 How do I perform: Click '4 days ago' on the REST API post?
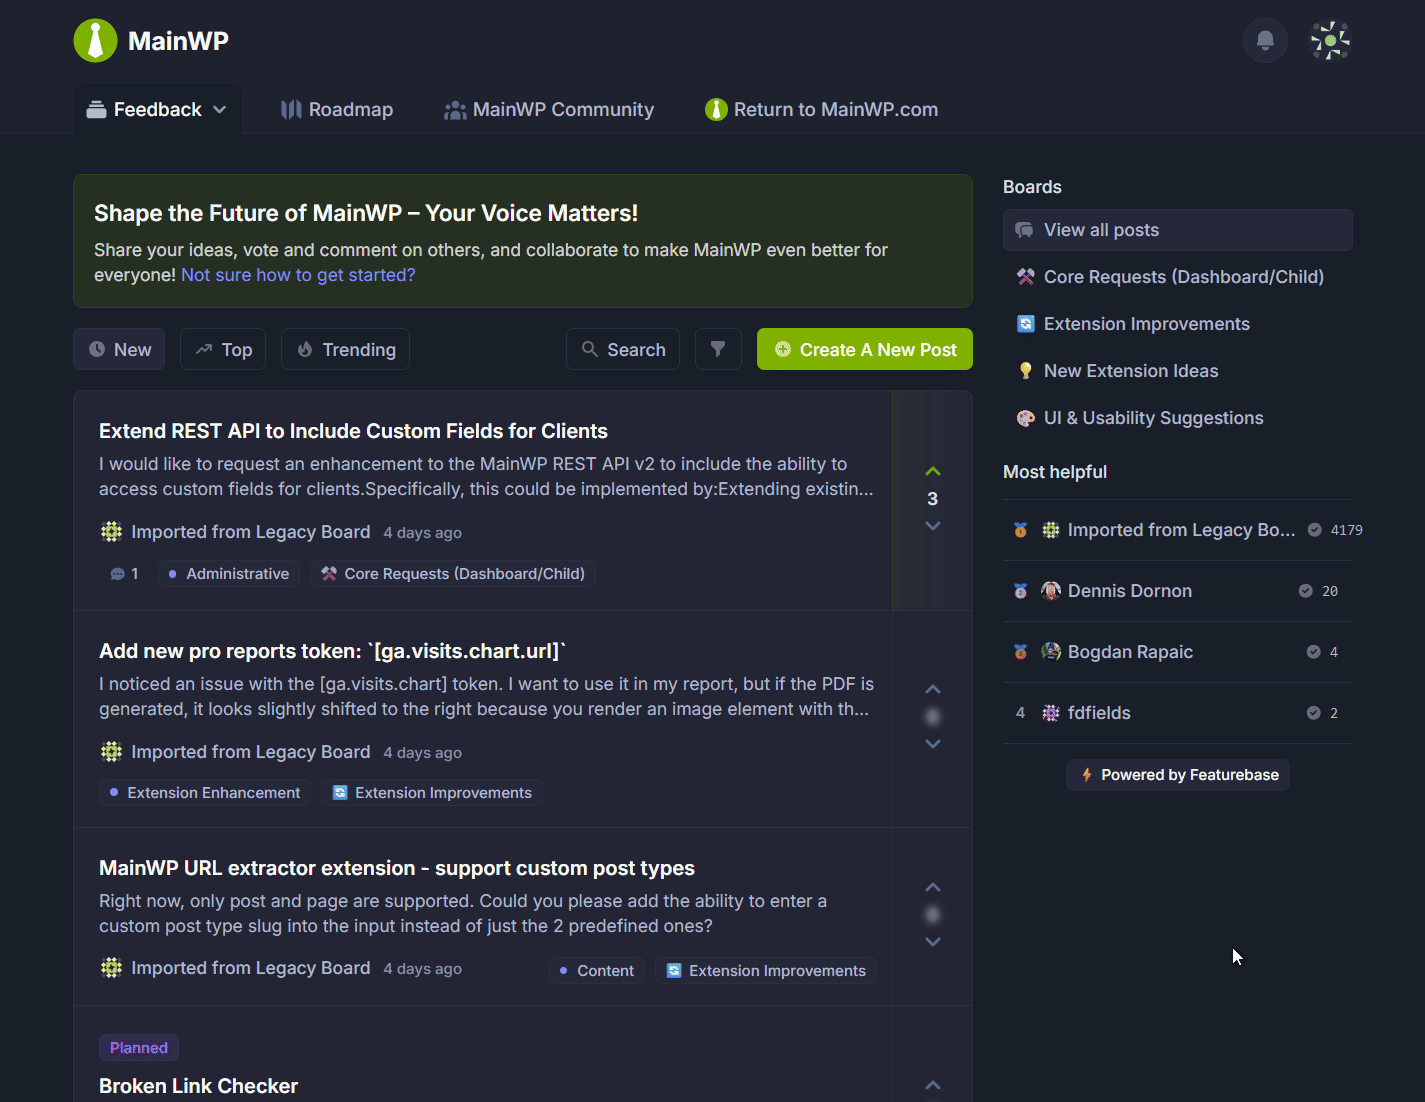click(x=422, y=533)
